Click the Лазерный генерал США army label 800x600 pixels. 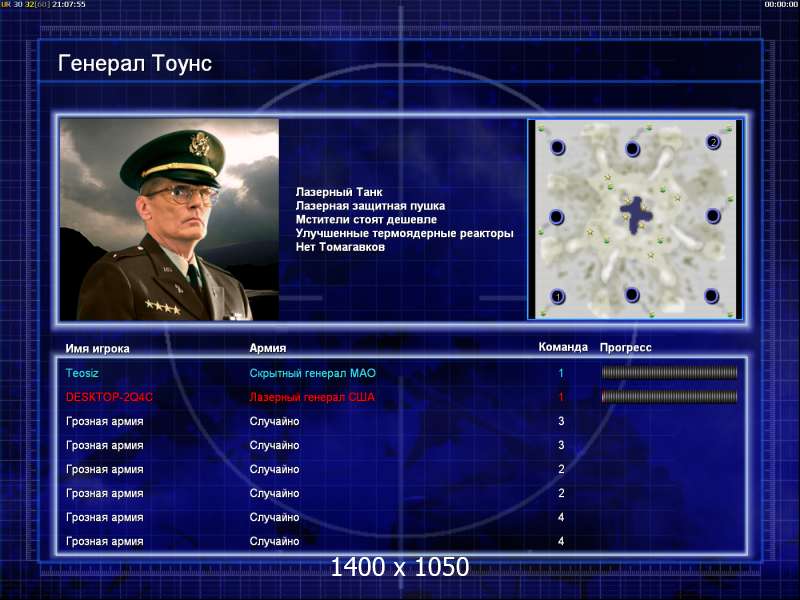point(312,397)
